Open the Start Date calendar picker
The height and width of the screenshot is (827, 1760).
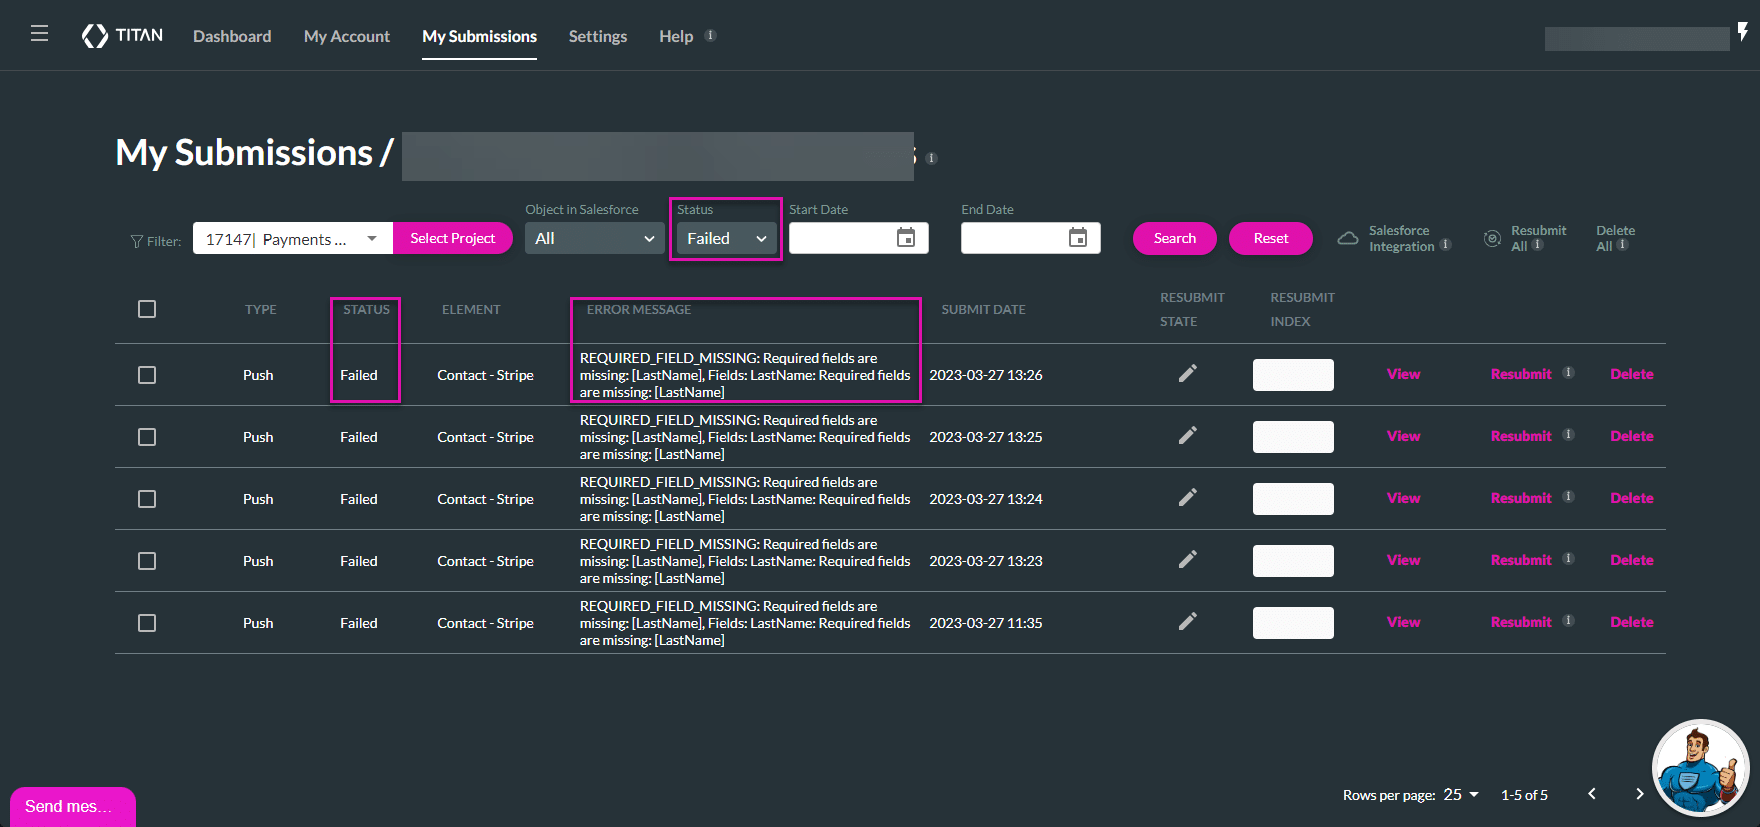pos(905,238)
